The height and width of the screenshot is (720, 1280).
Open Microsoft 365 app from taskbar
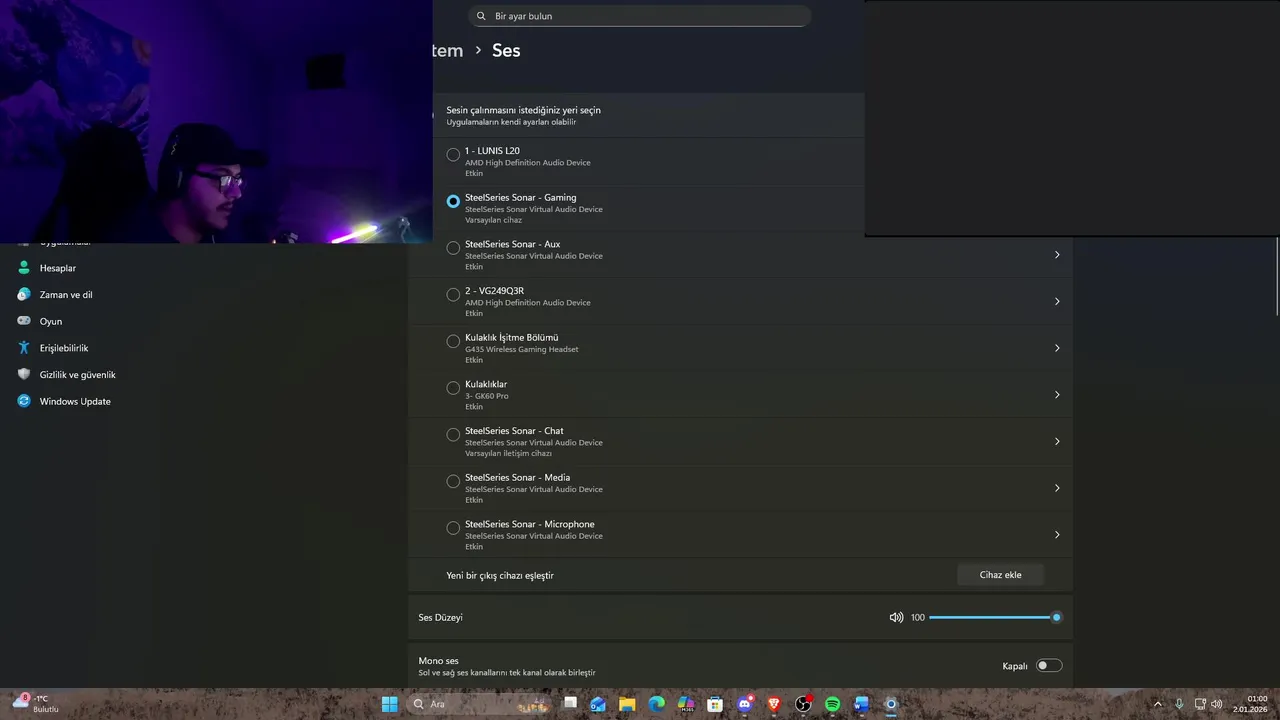pos(686,704)
